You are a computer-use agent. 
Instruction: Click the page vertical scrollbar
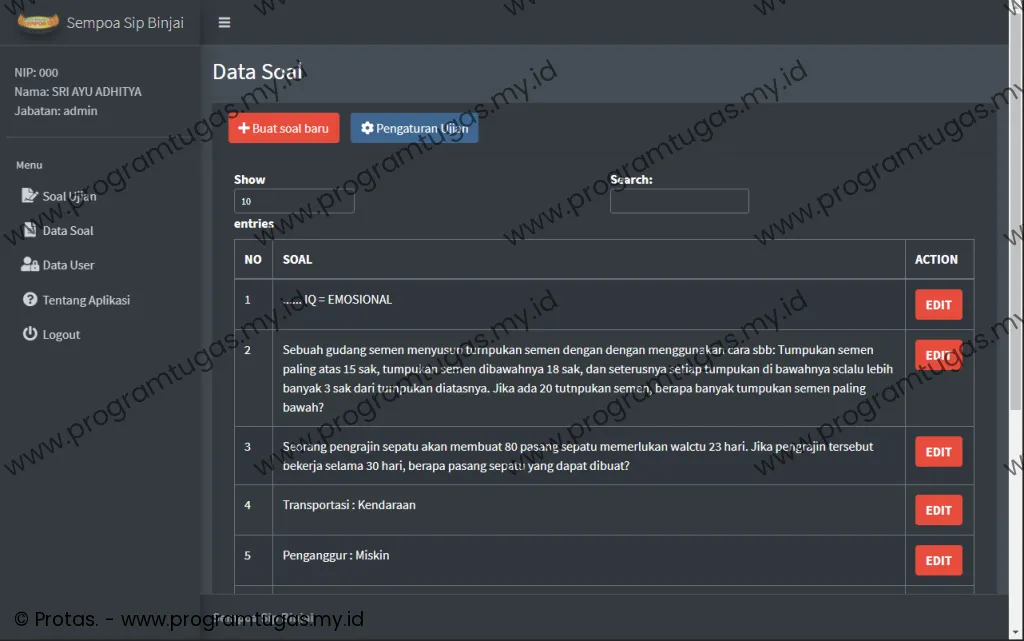1016,250
